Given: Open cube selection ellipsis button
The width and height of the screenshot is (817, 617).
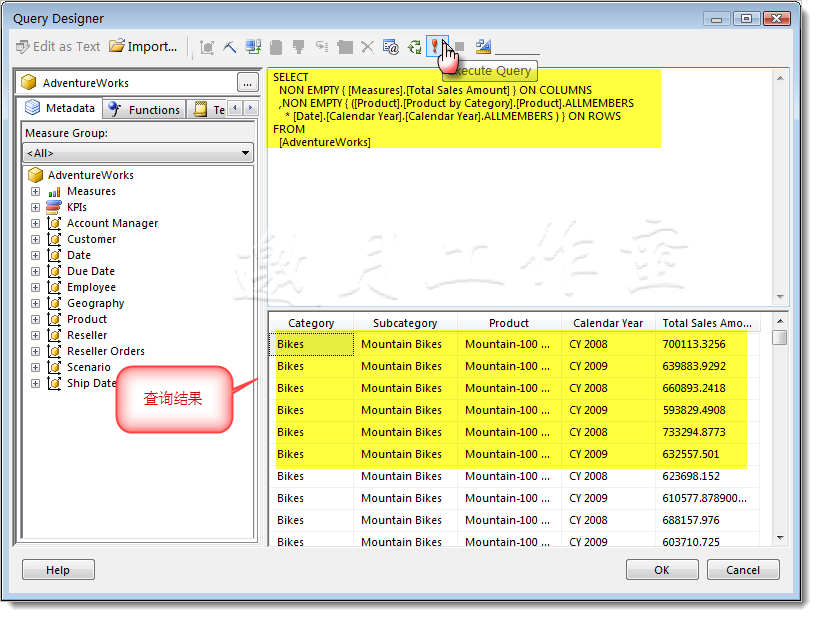Looking at the screenshot, I should point(247,83).
